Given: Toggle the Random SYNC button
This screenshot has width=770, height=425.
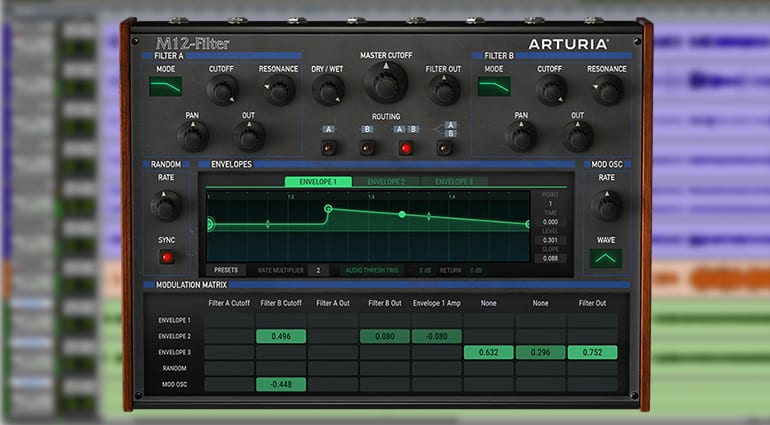Looking at the screenshot, I should click(167, 257).
